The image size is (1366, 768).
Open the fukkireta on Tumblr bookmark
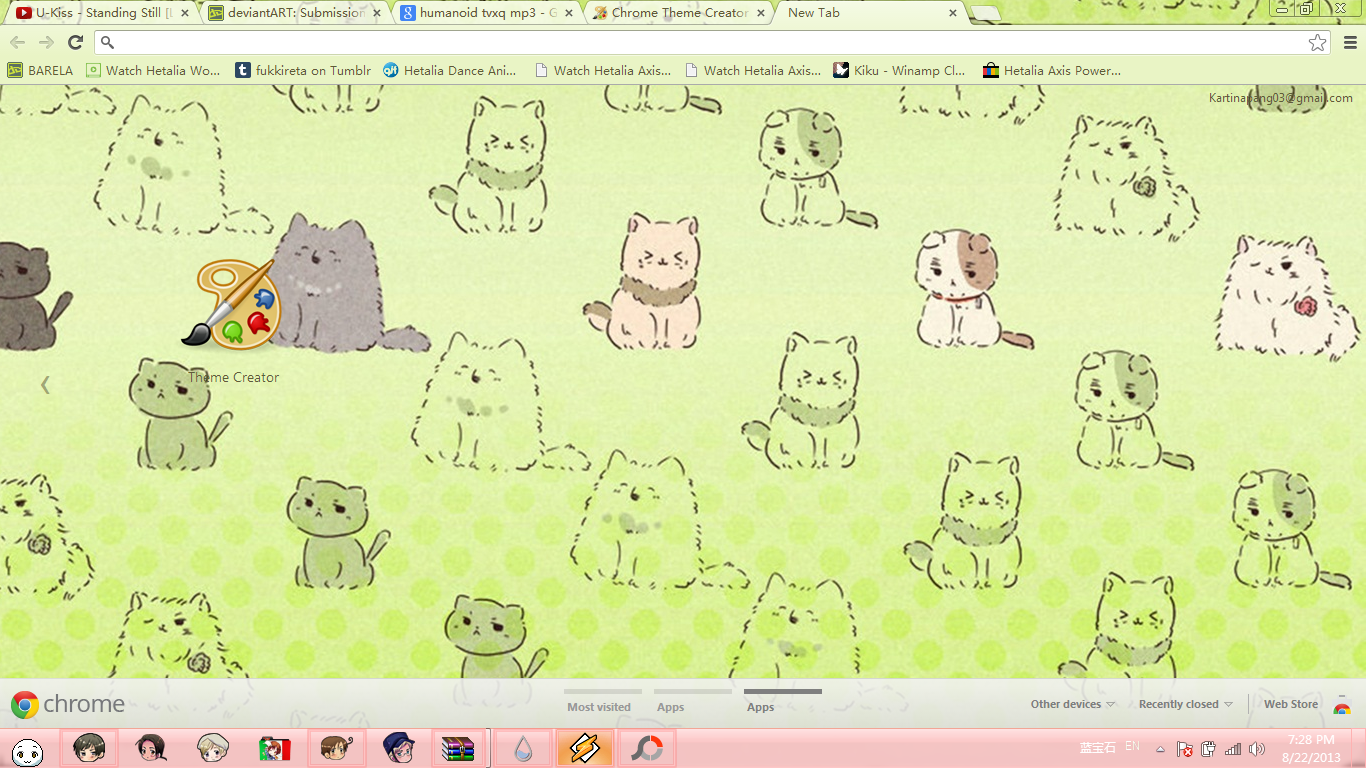tap(303, 70)
